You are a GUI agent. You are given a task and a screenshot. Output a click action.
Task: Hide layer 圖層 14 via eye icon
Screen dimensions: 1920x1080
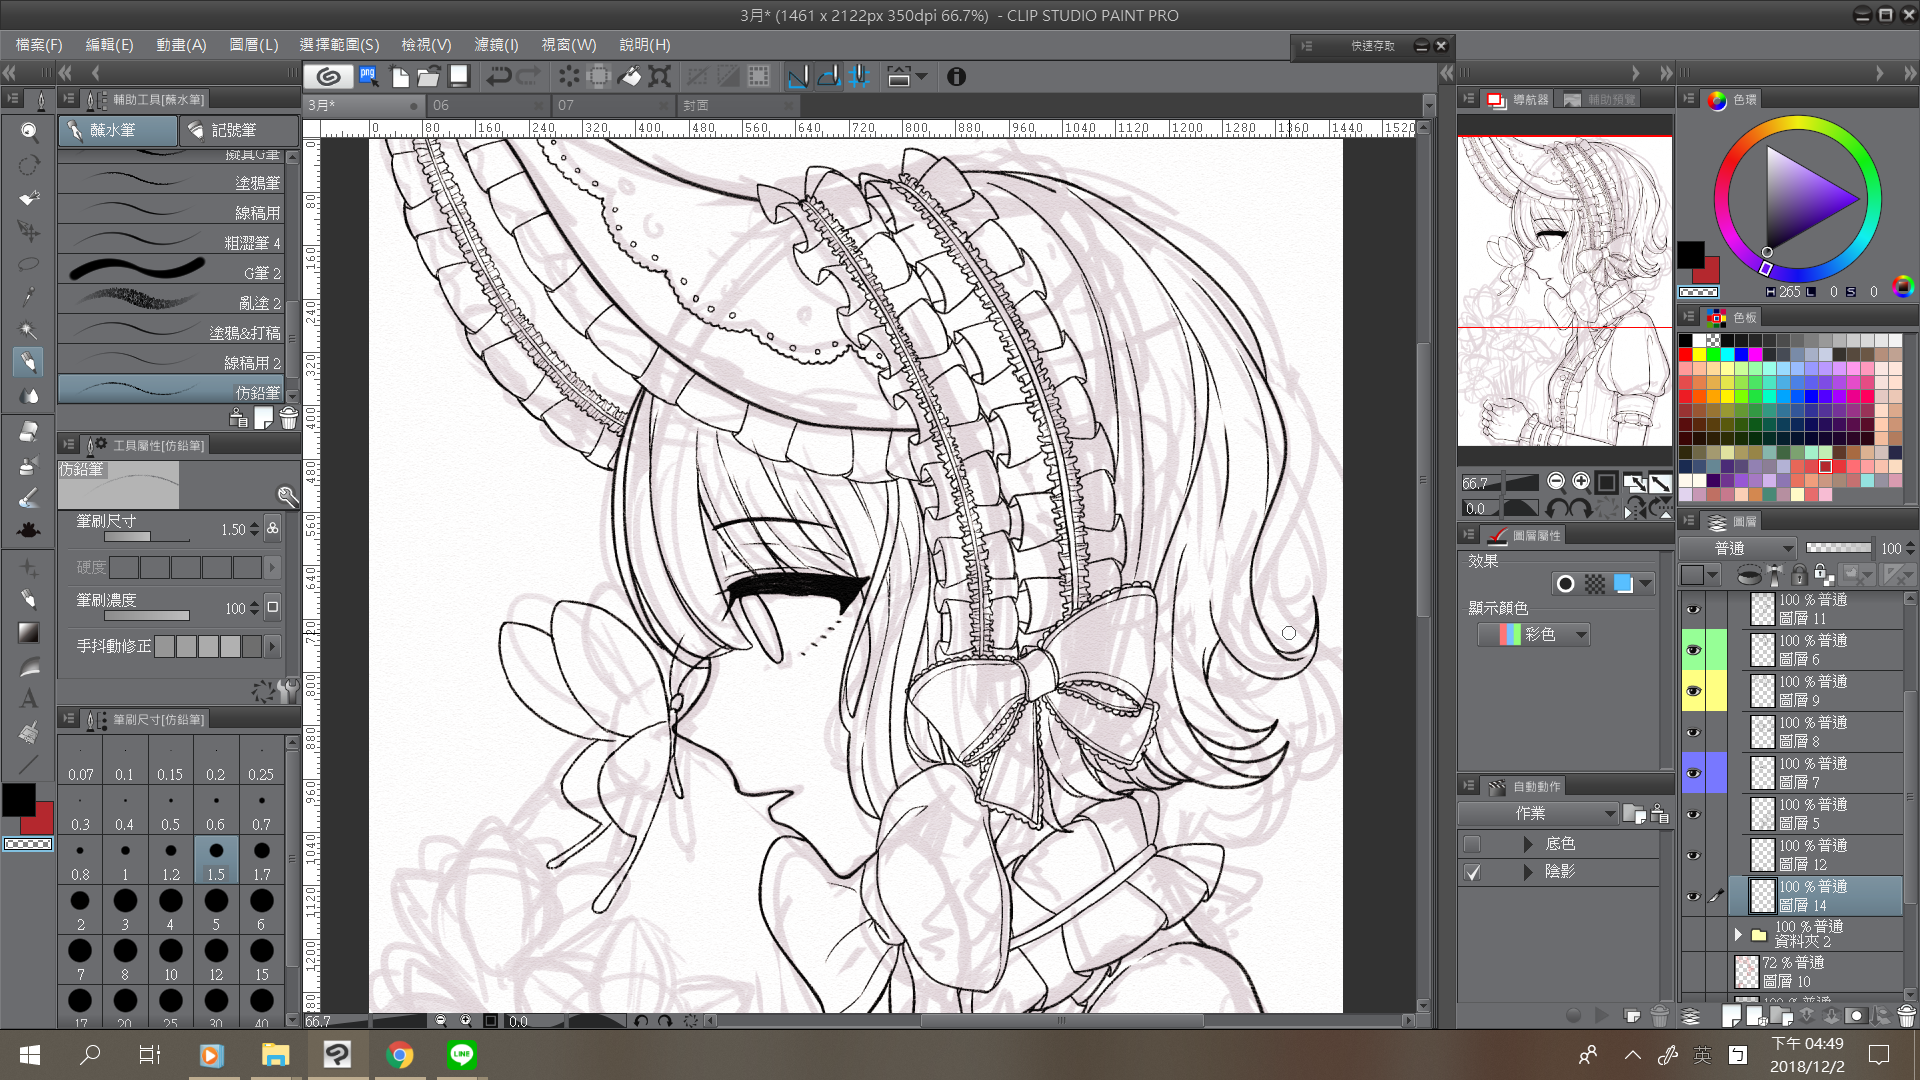[x=1693, y=896]
